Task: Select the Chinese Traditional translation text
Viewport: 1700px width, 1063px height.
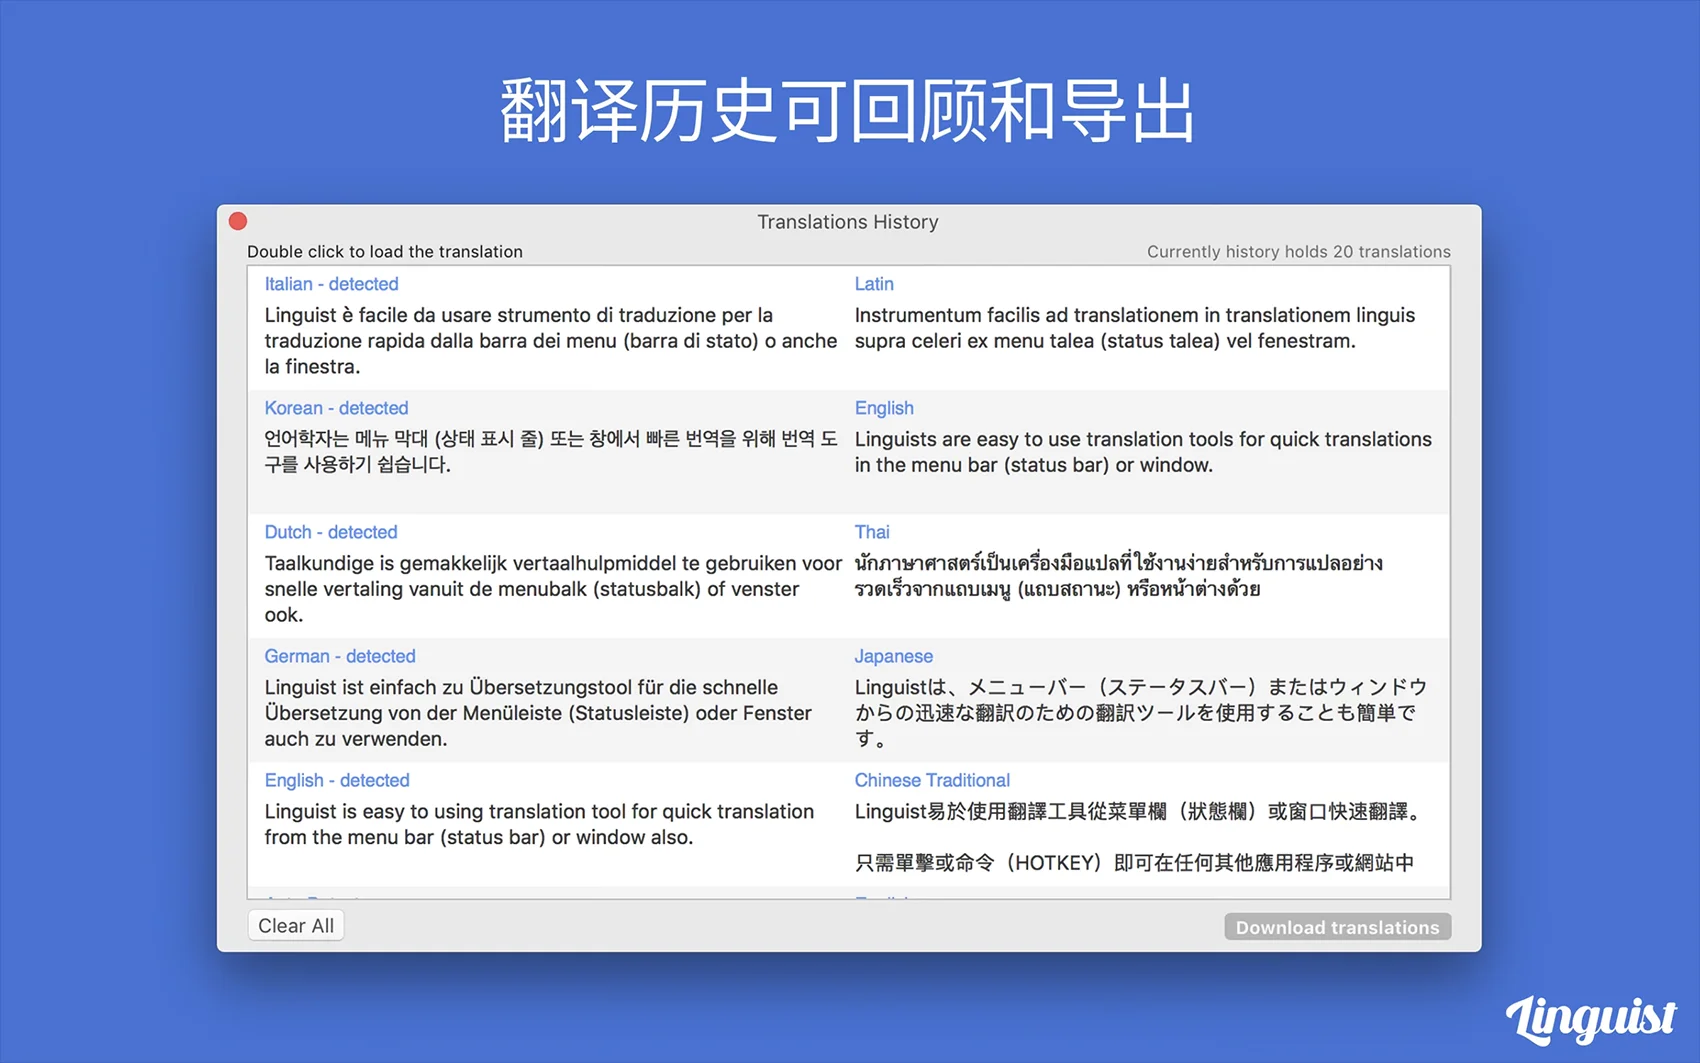Action: tap(1138, 837)
